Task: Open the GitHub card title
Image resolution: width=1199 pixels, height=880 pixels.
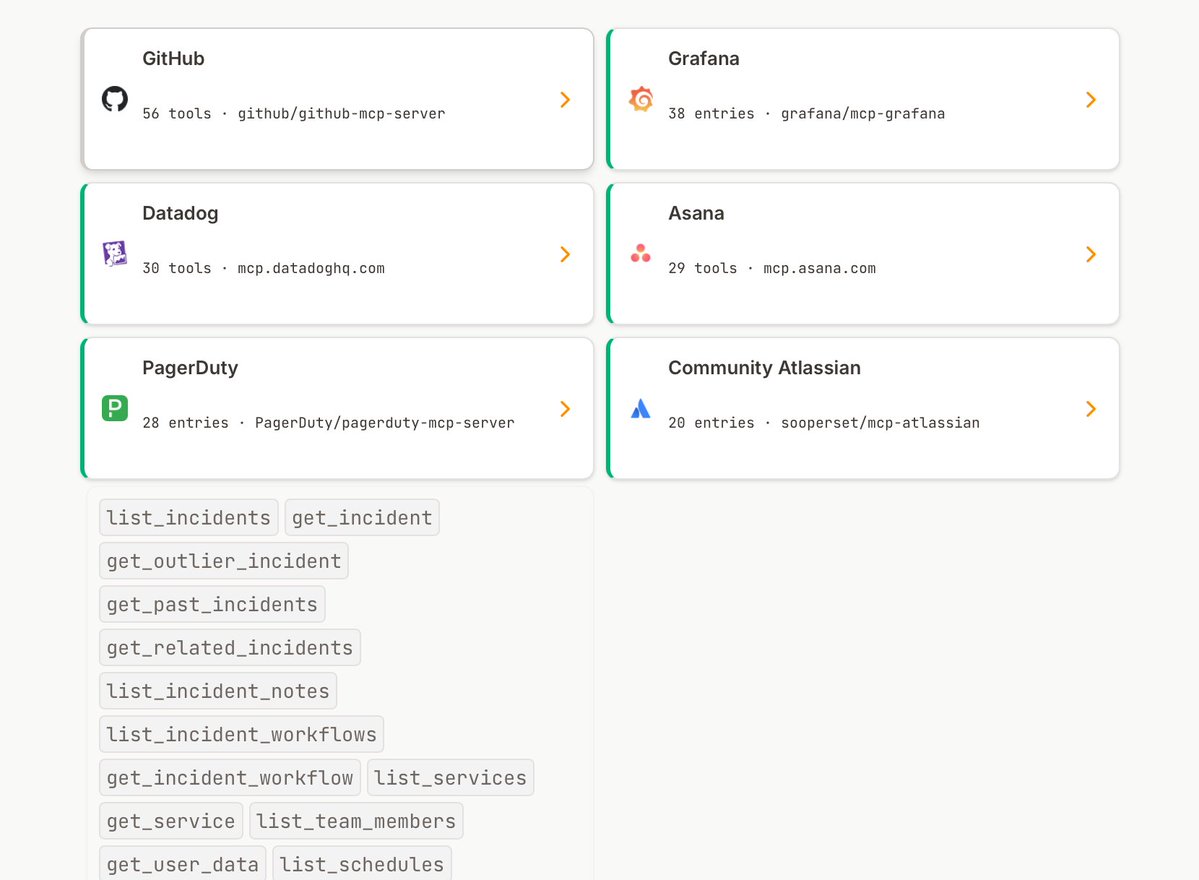Action: (x=174, y=59)
